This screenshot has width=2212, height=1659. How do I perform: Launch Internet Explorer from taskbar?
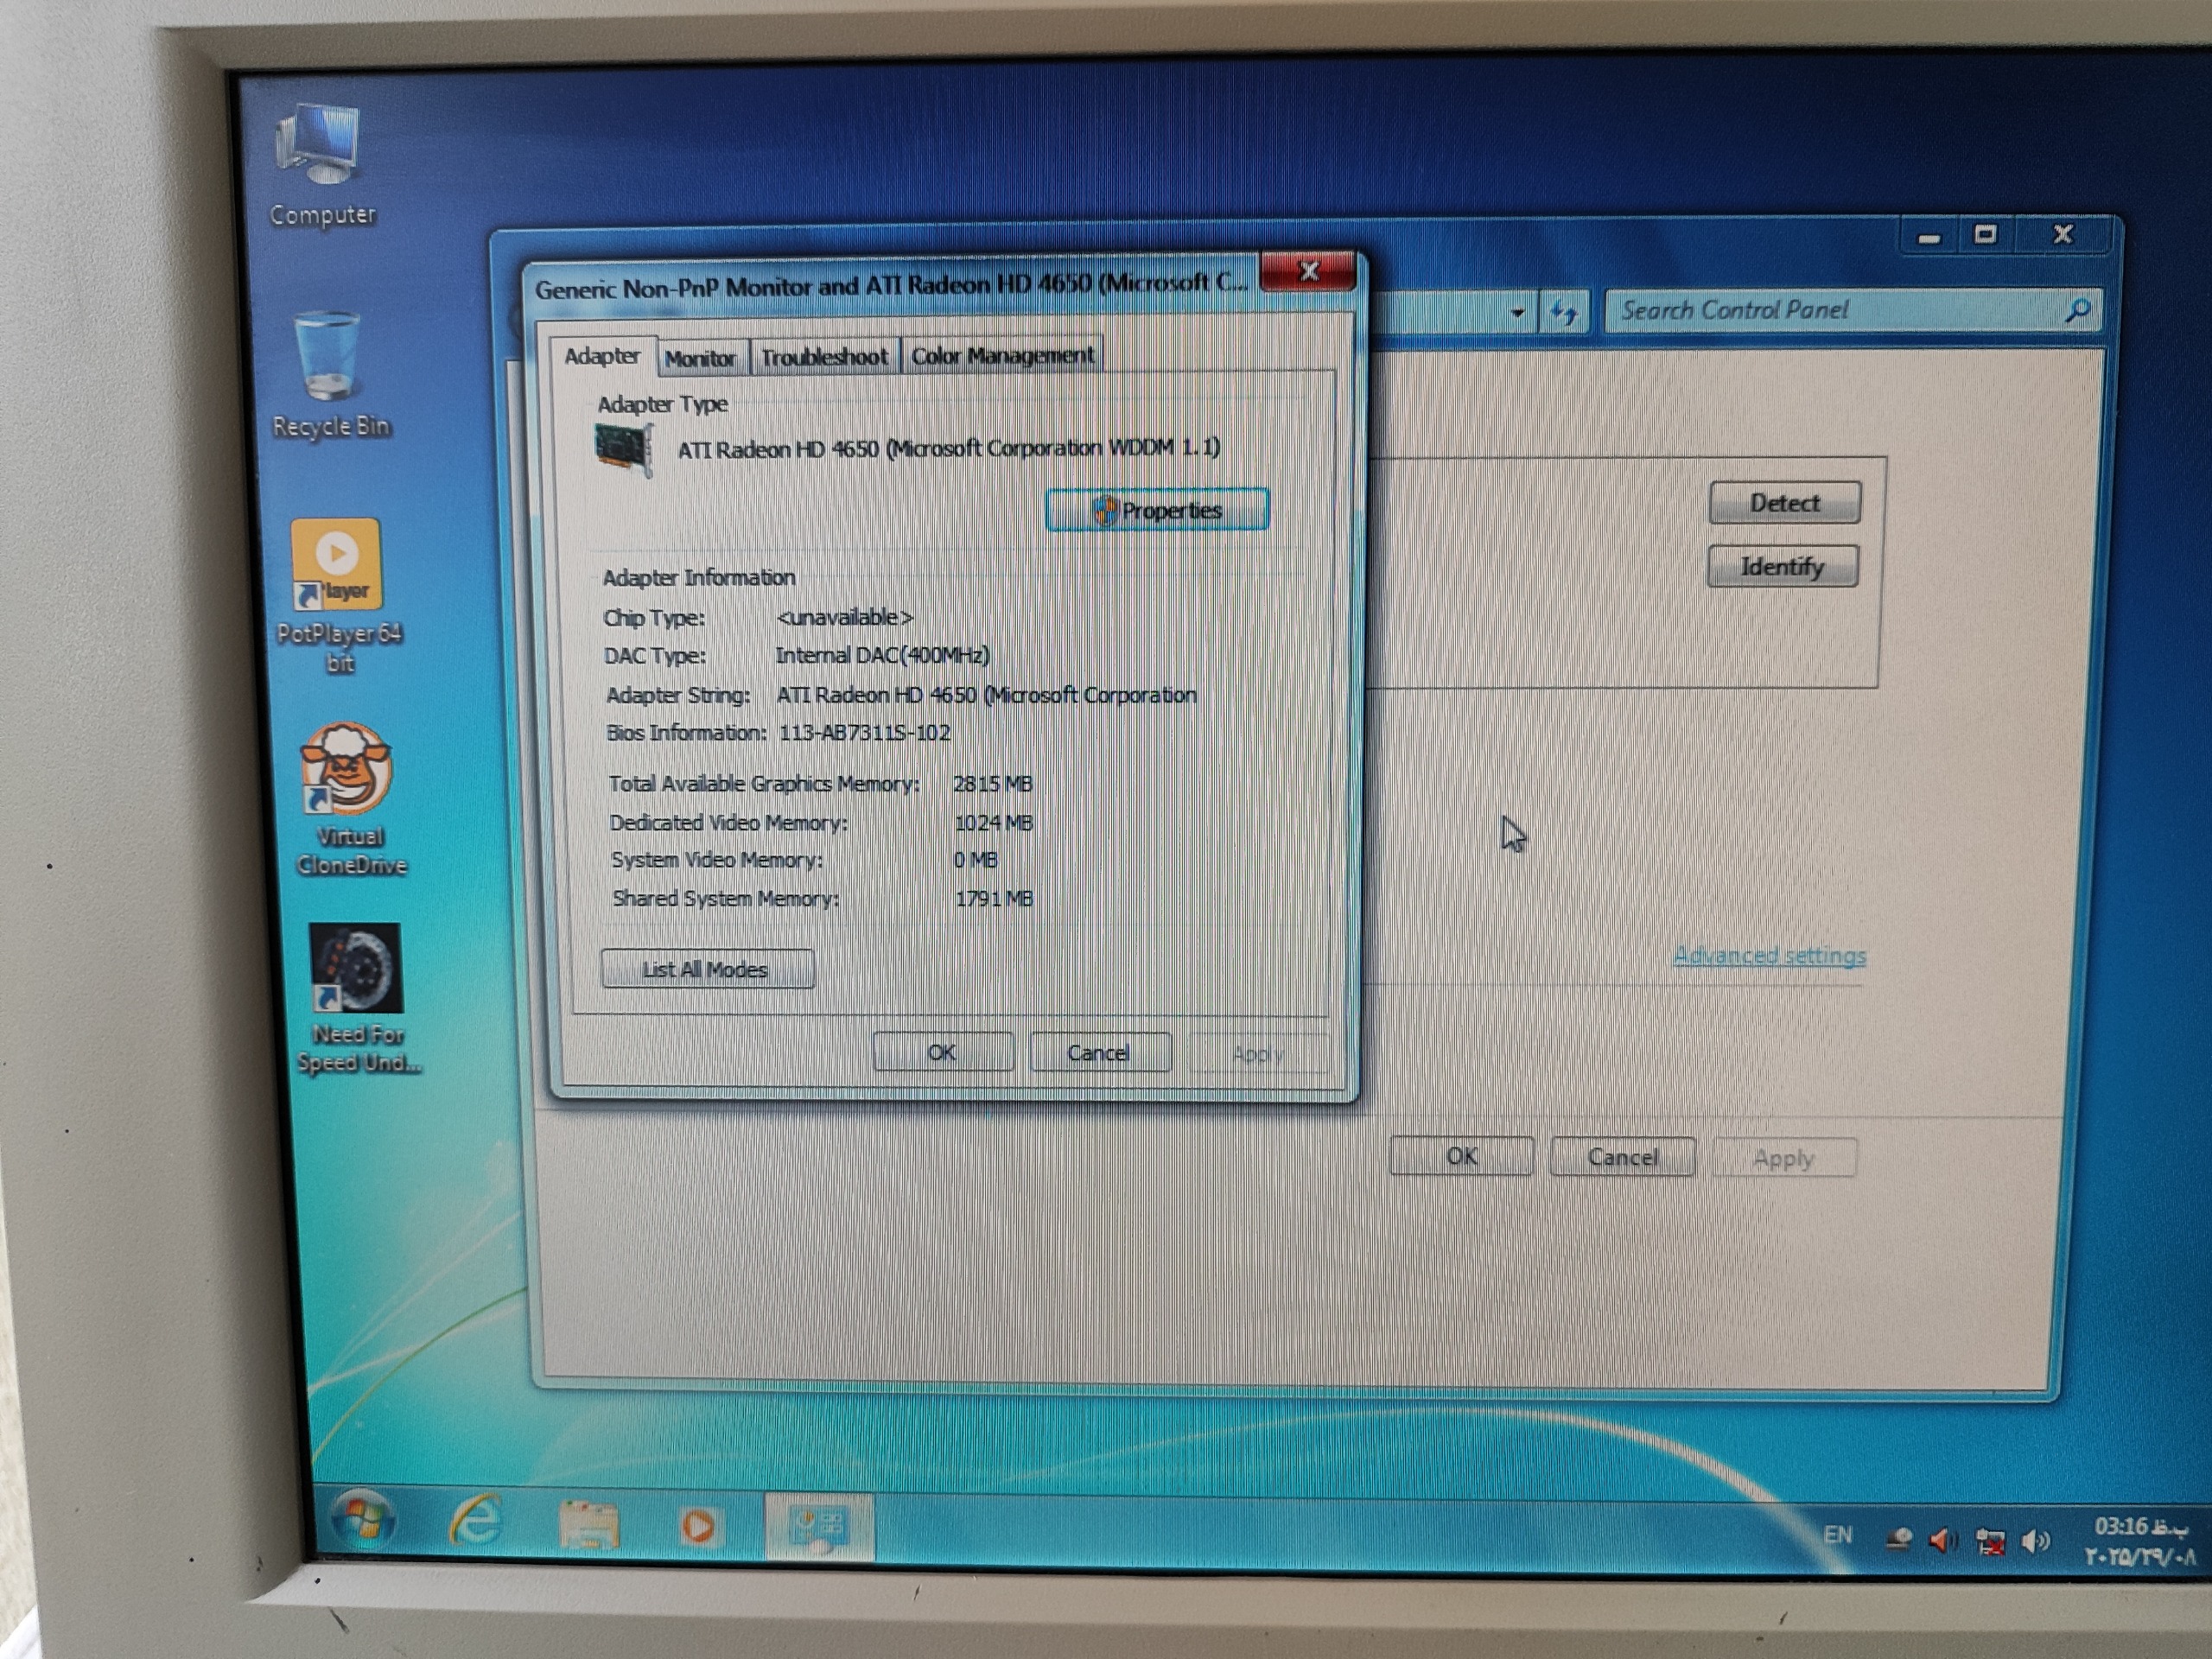tap(477, 1522)
